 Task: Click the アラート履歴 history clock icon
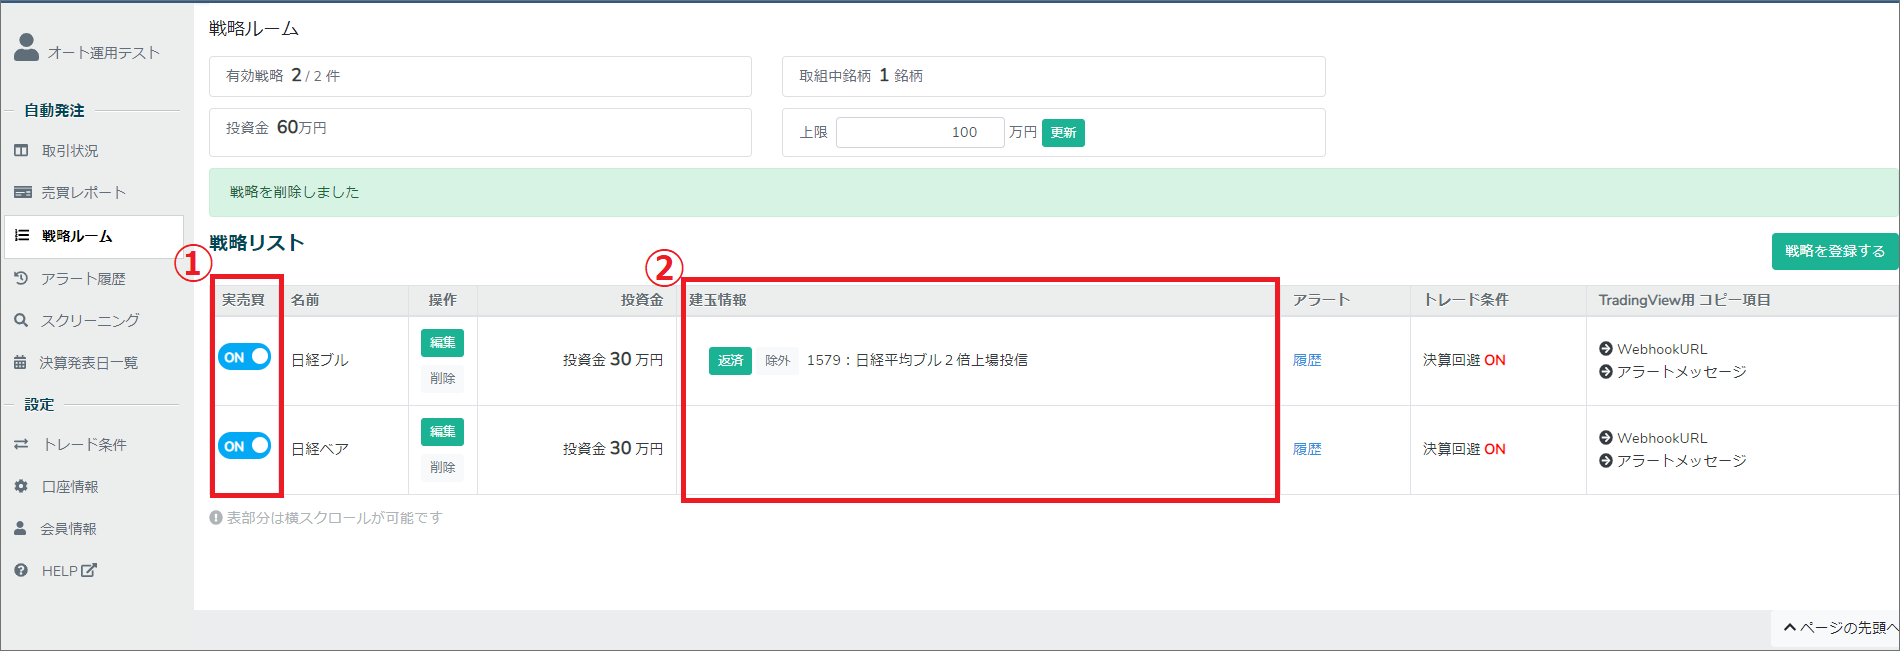(x=21, y=278)
